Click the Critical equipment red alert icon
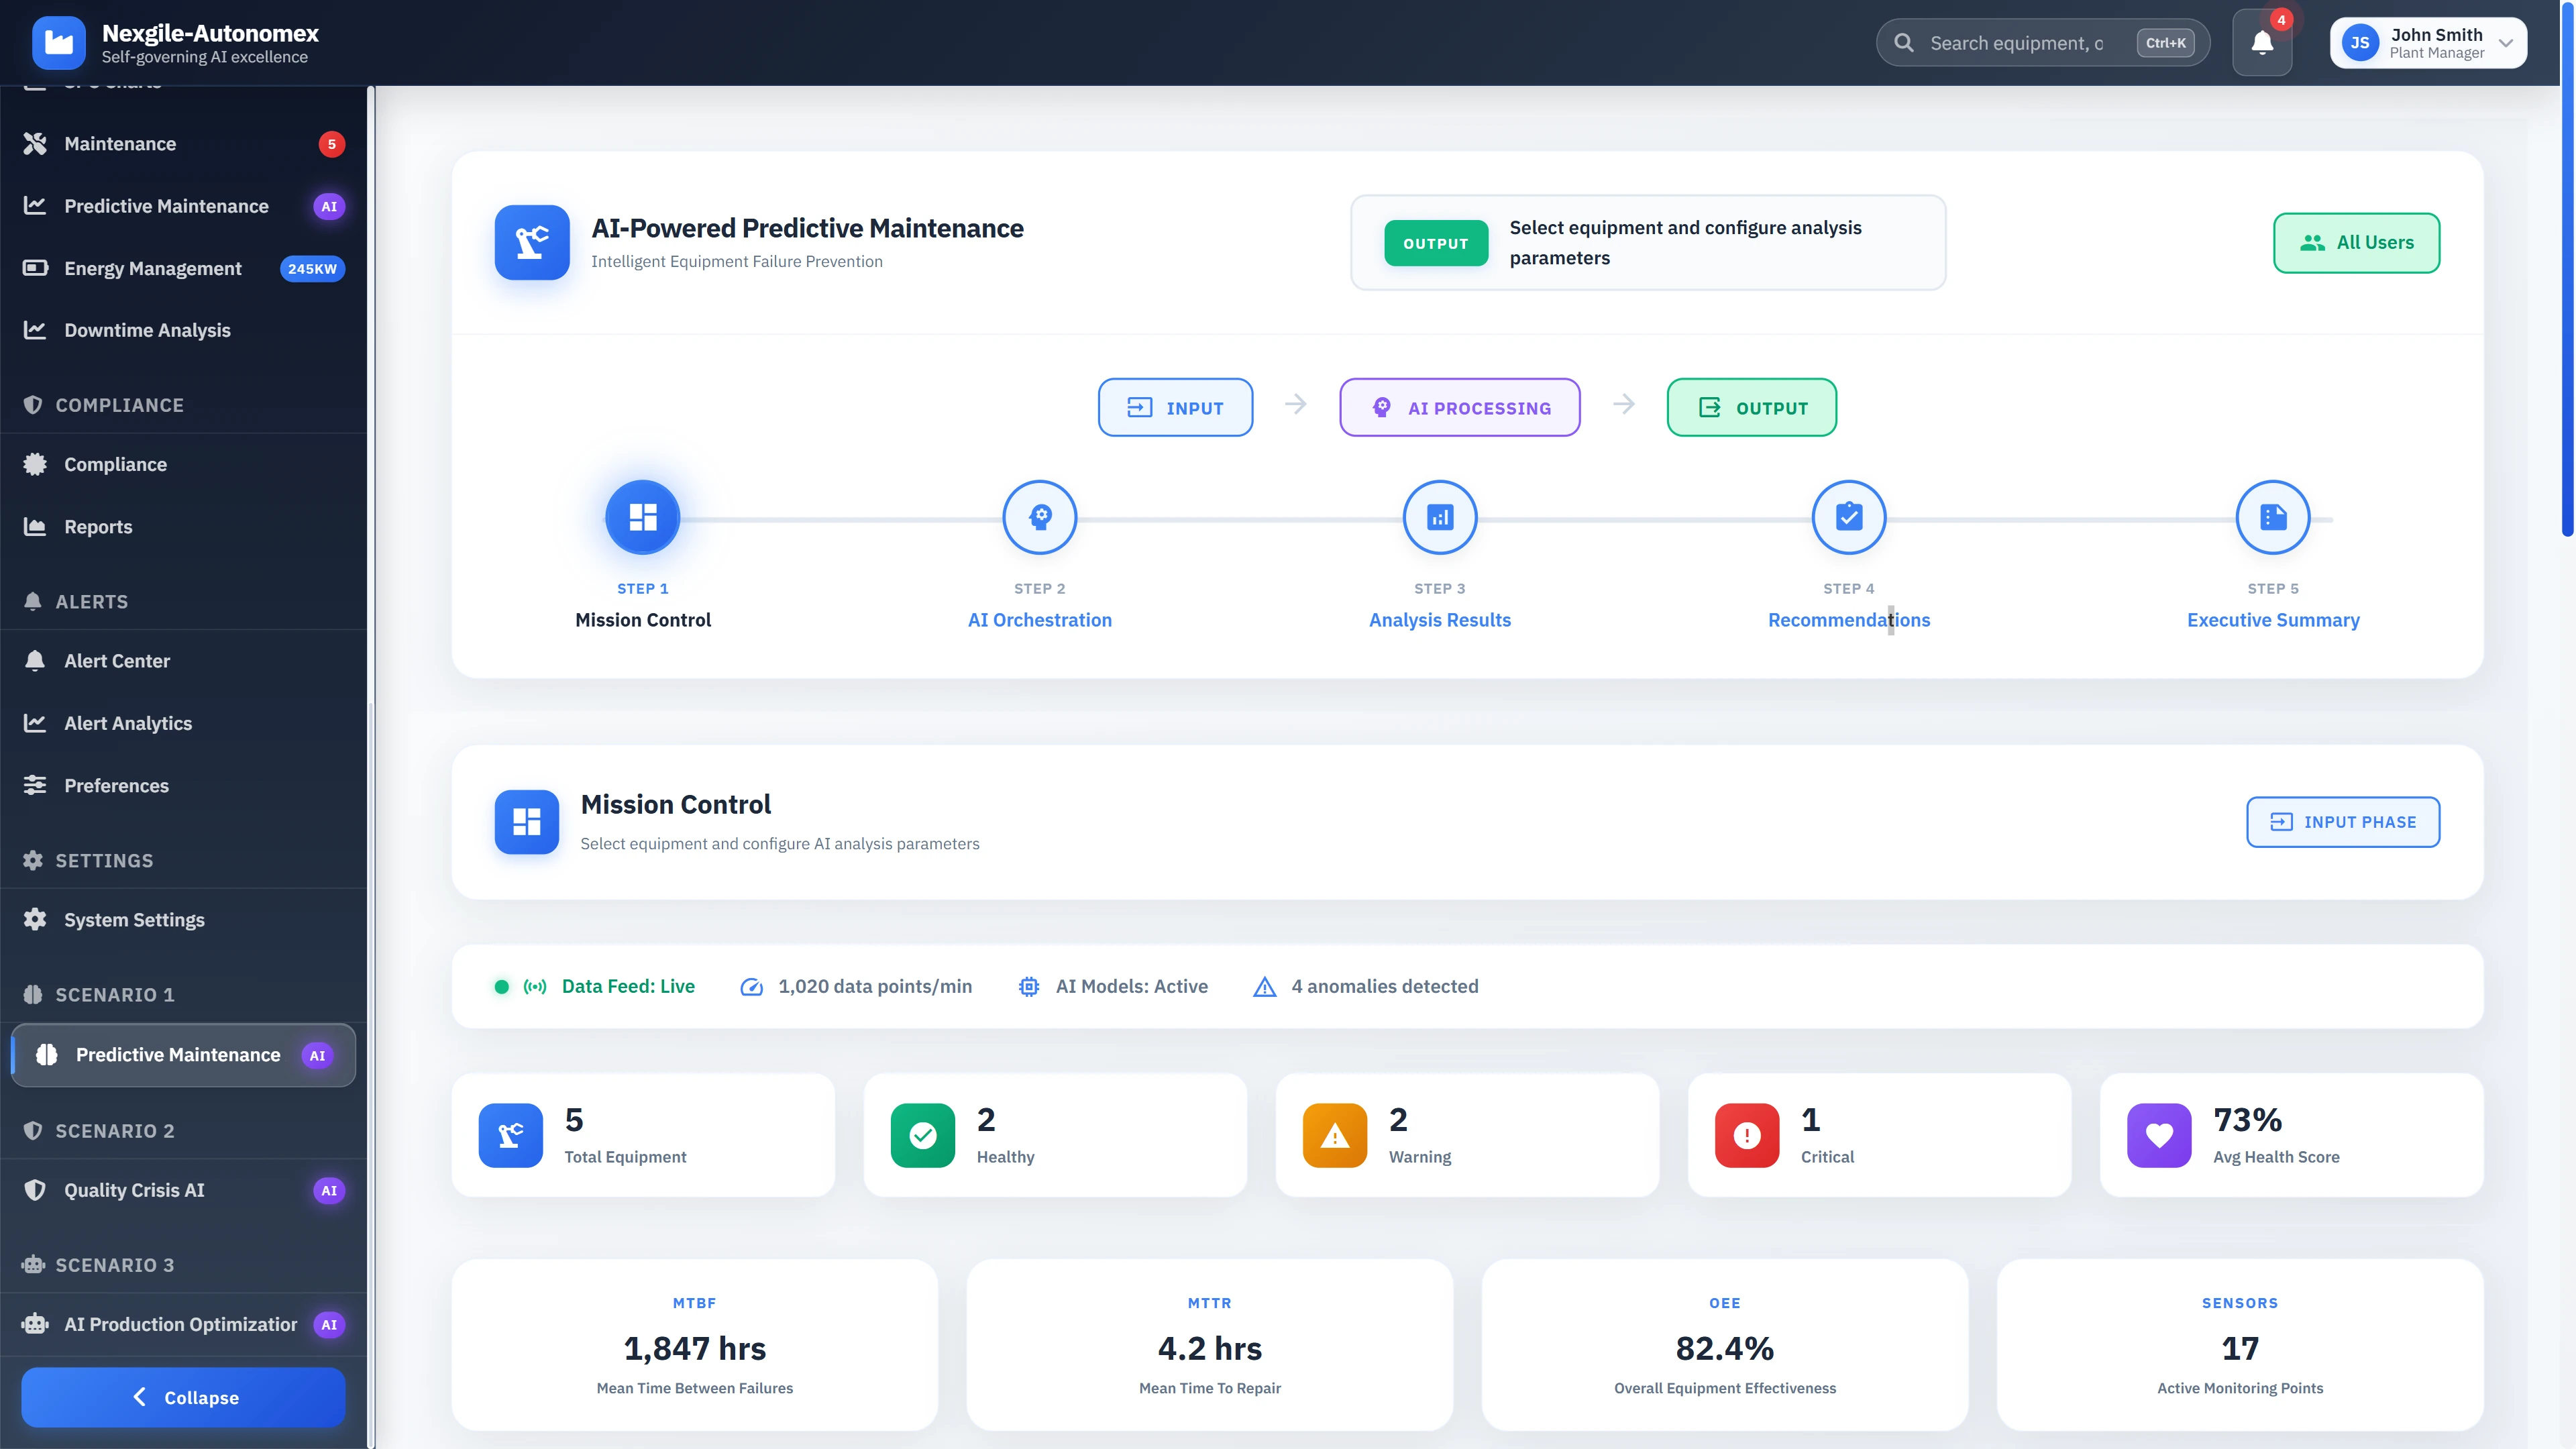The height and width of the screenshot is (1449, 2576). click(1746, 1135)
